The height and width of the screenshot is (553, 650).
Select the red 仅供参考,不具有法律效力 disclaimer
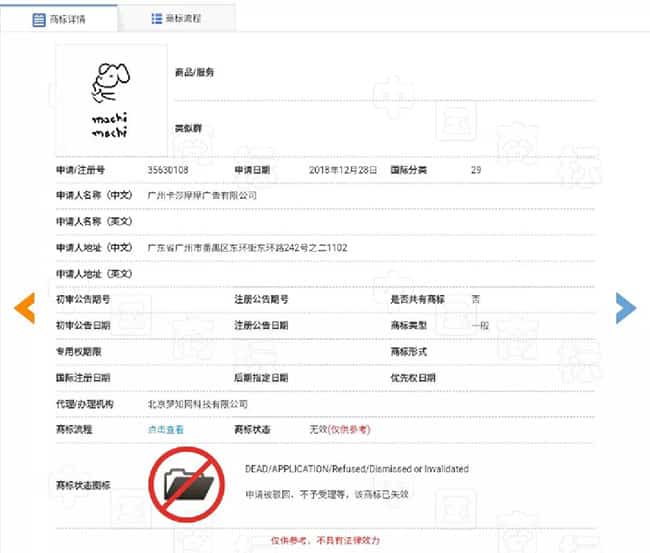pos(325,541)
